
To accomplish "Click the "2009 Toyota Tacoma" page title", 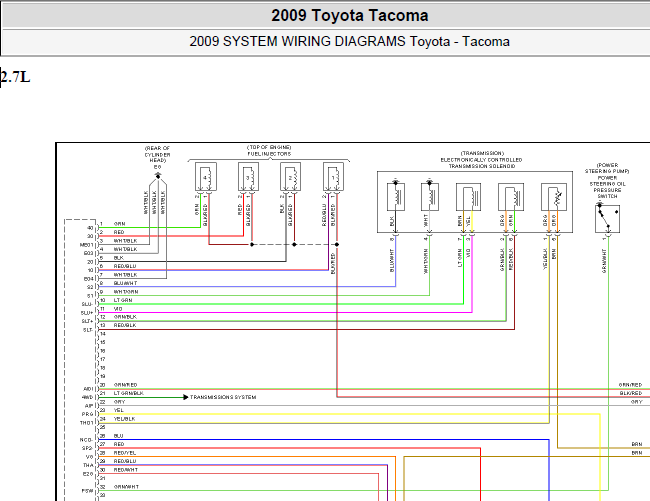I will (349, 16).
